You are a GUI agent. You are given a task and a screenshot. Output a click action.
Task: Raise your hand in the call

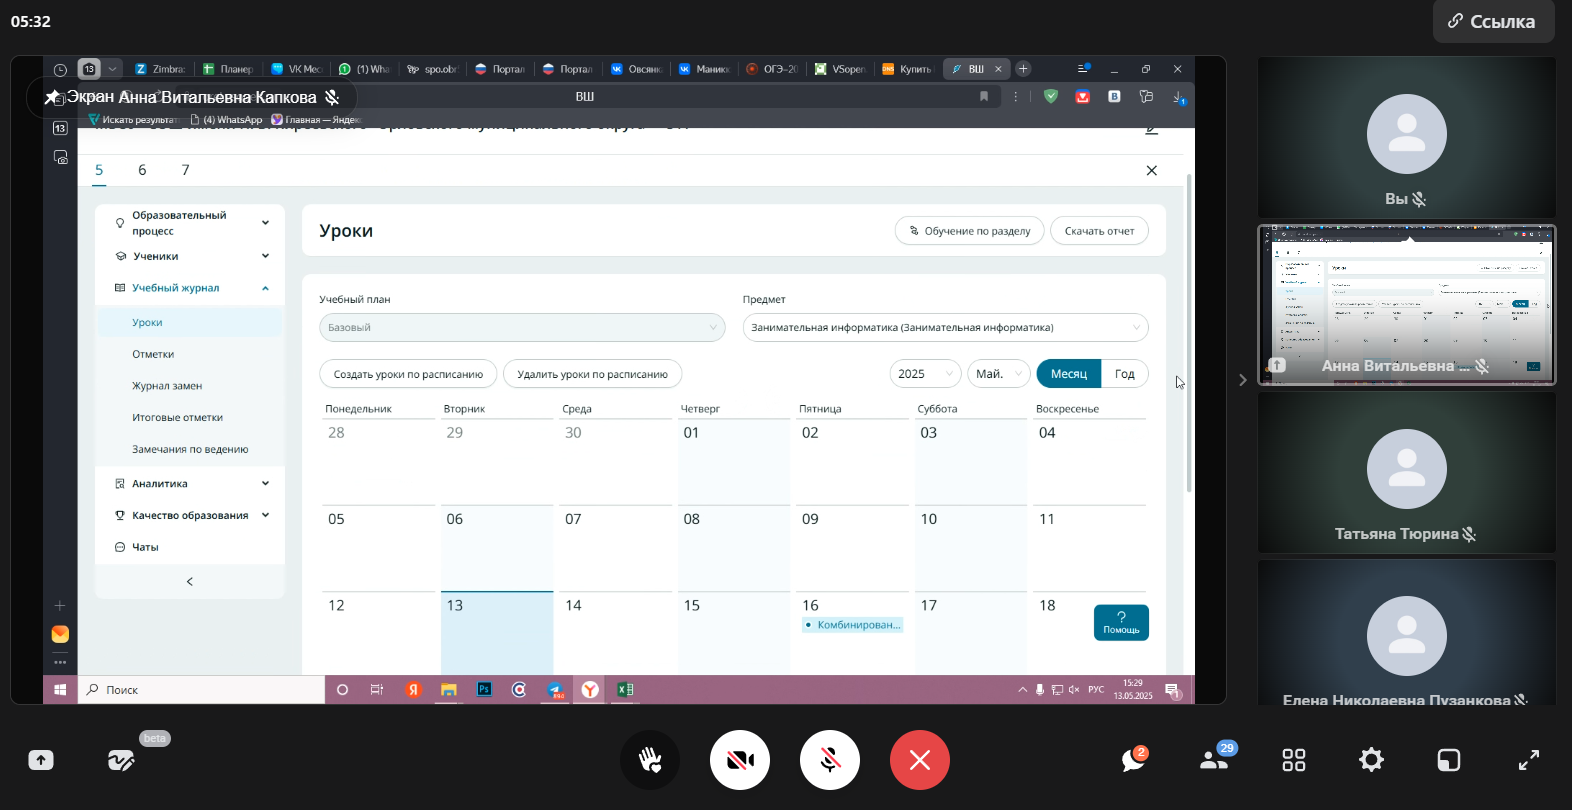coord(650,760)
